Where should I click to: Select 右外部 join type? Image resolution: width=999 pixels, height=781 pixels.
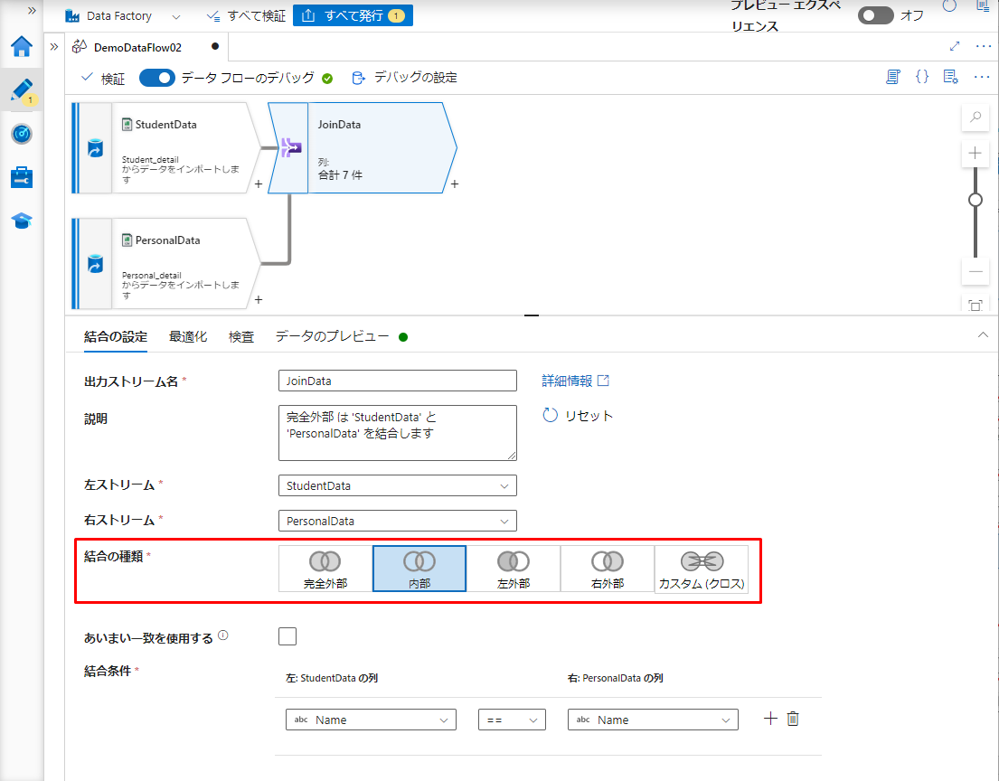[x=608, y=569]
